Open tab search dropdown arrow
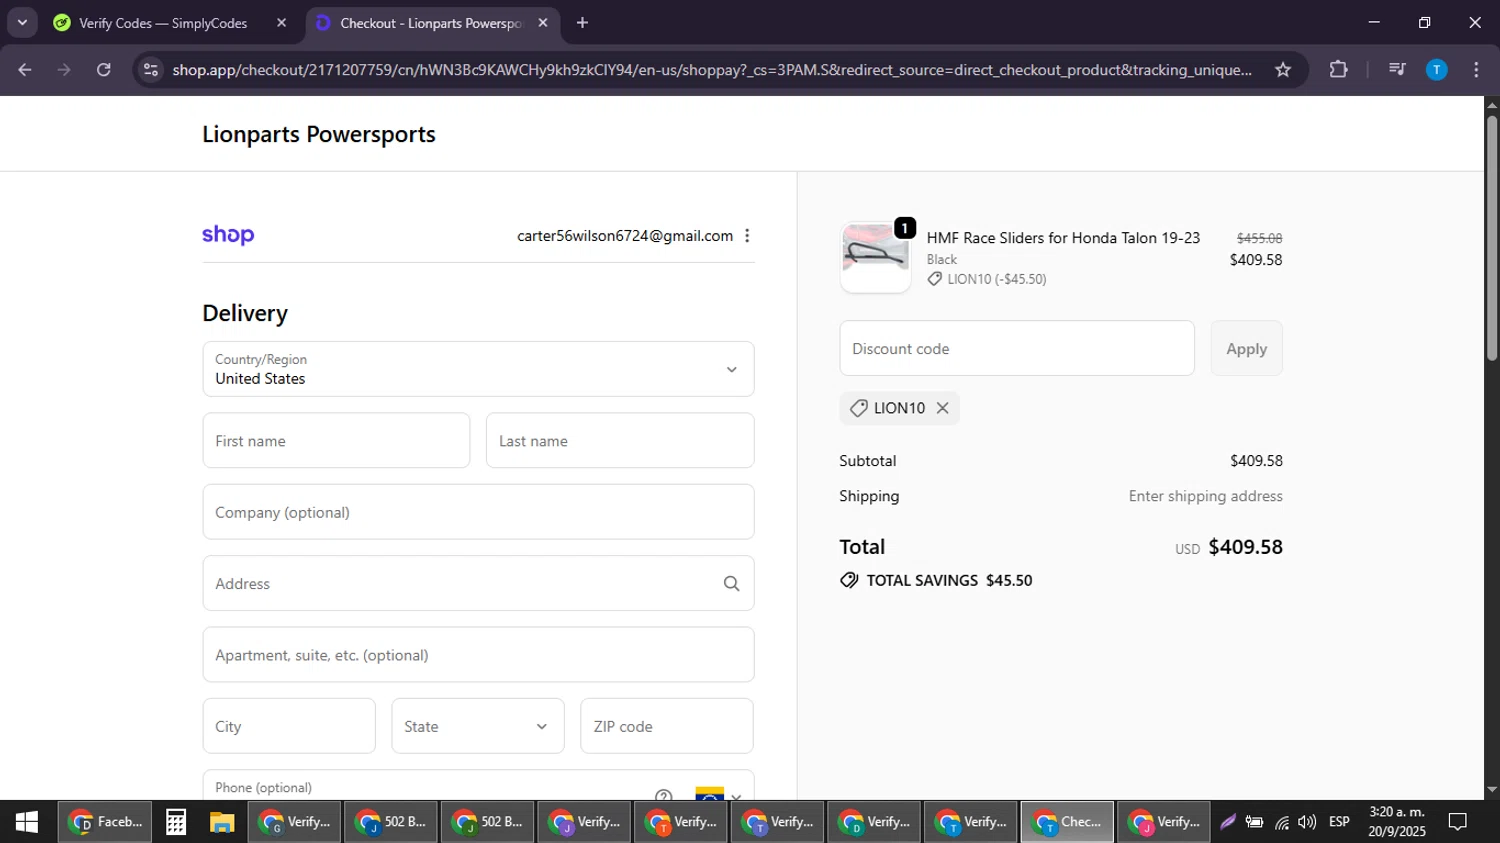The width and height of the screenshot is (1500, 843). pos(22,23)
